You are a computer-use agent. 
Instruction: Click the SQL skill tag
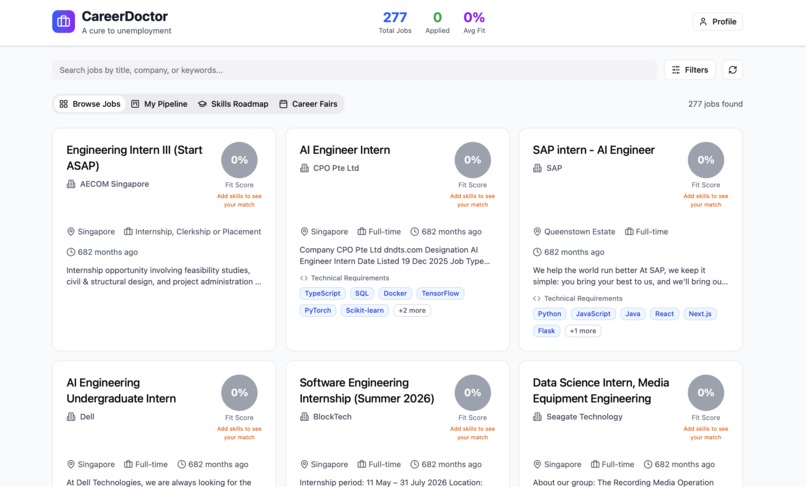coord(362,294)
